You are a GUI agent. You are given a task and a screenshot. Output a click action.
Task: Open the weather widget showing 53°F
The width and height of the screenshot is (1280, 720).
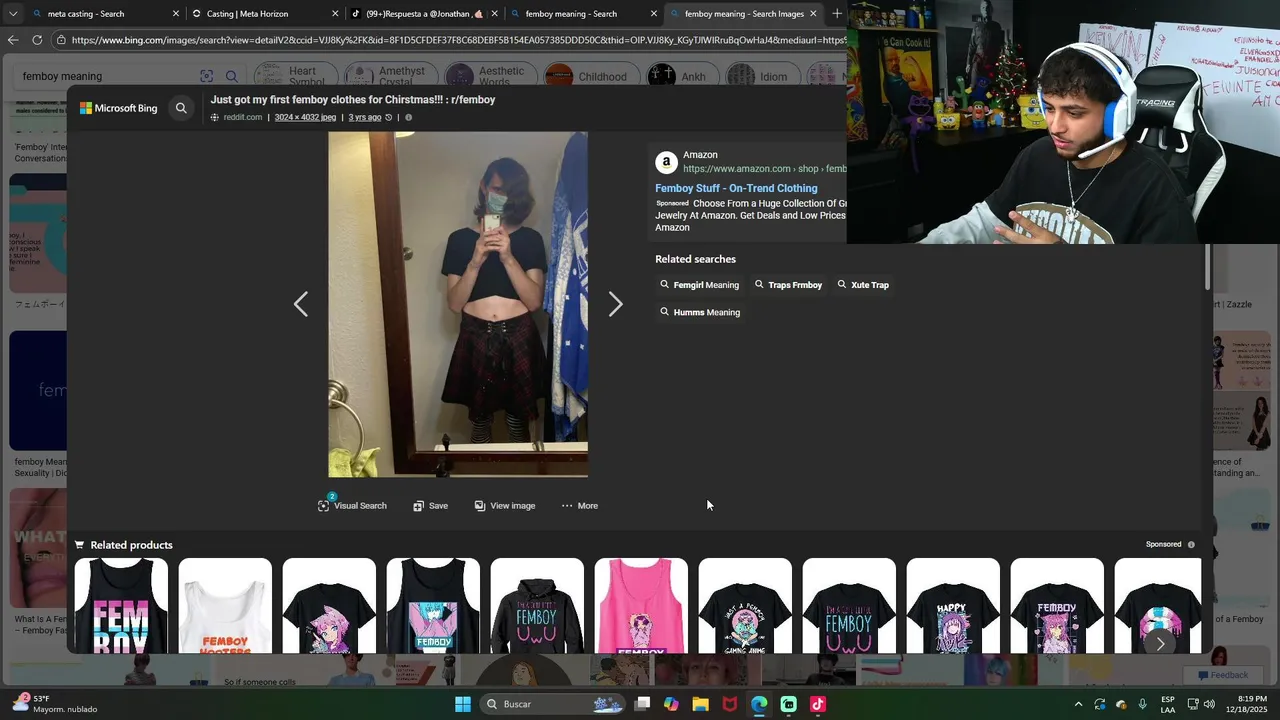tap(55, 704)
